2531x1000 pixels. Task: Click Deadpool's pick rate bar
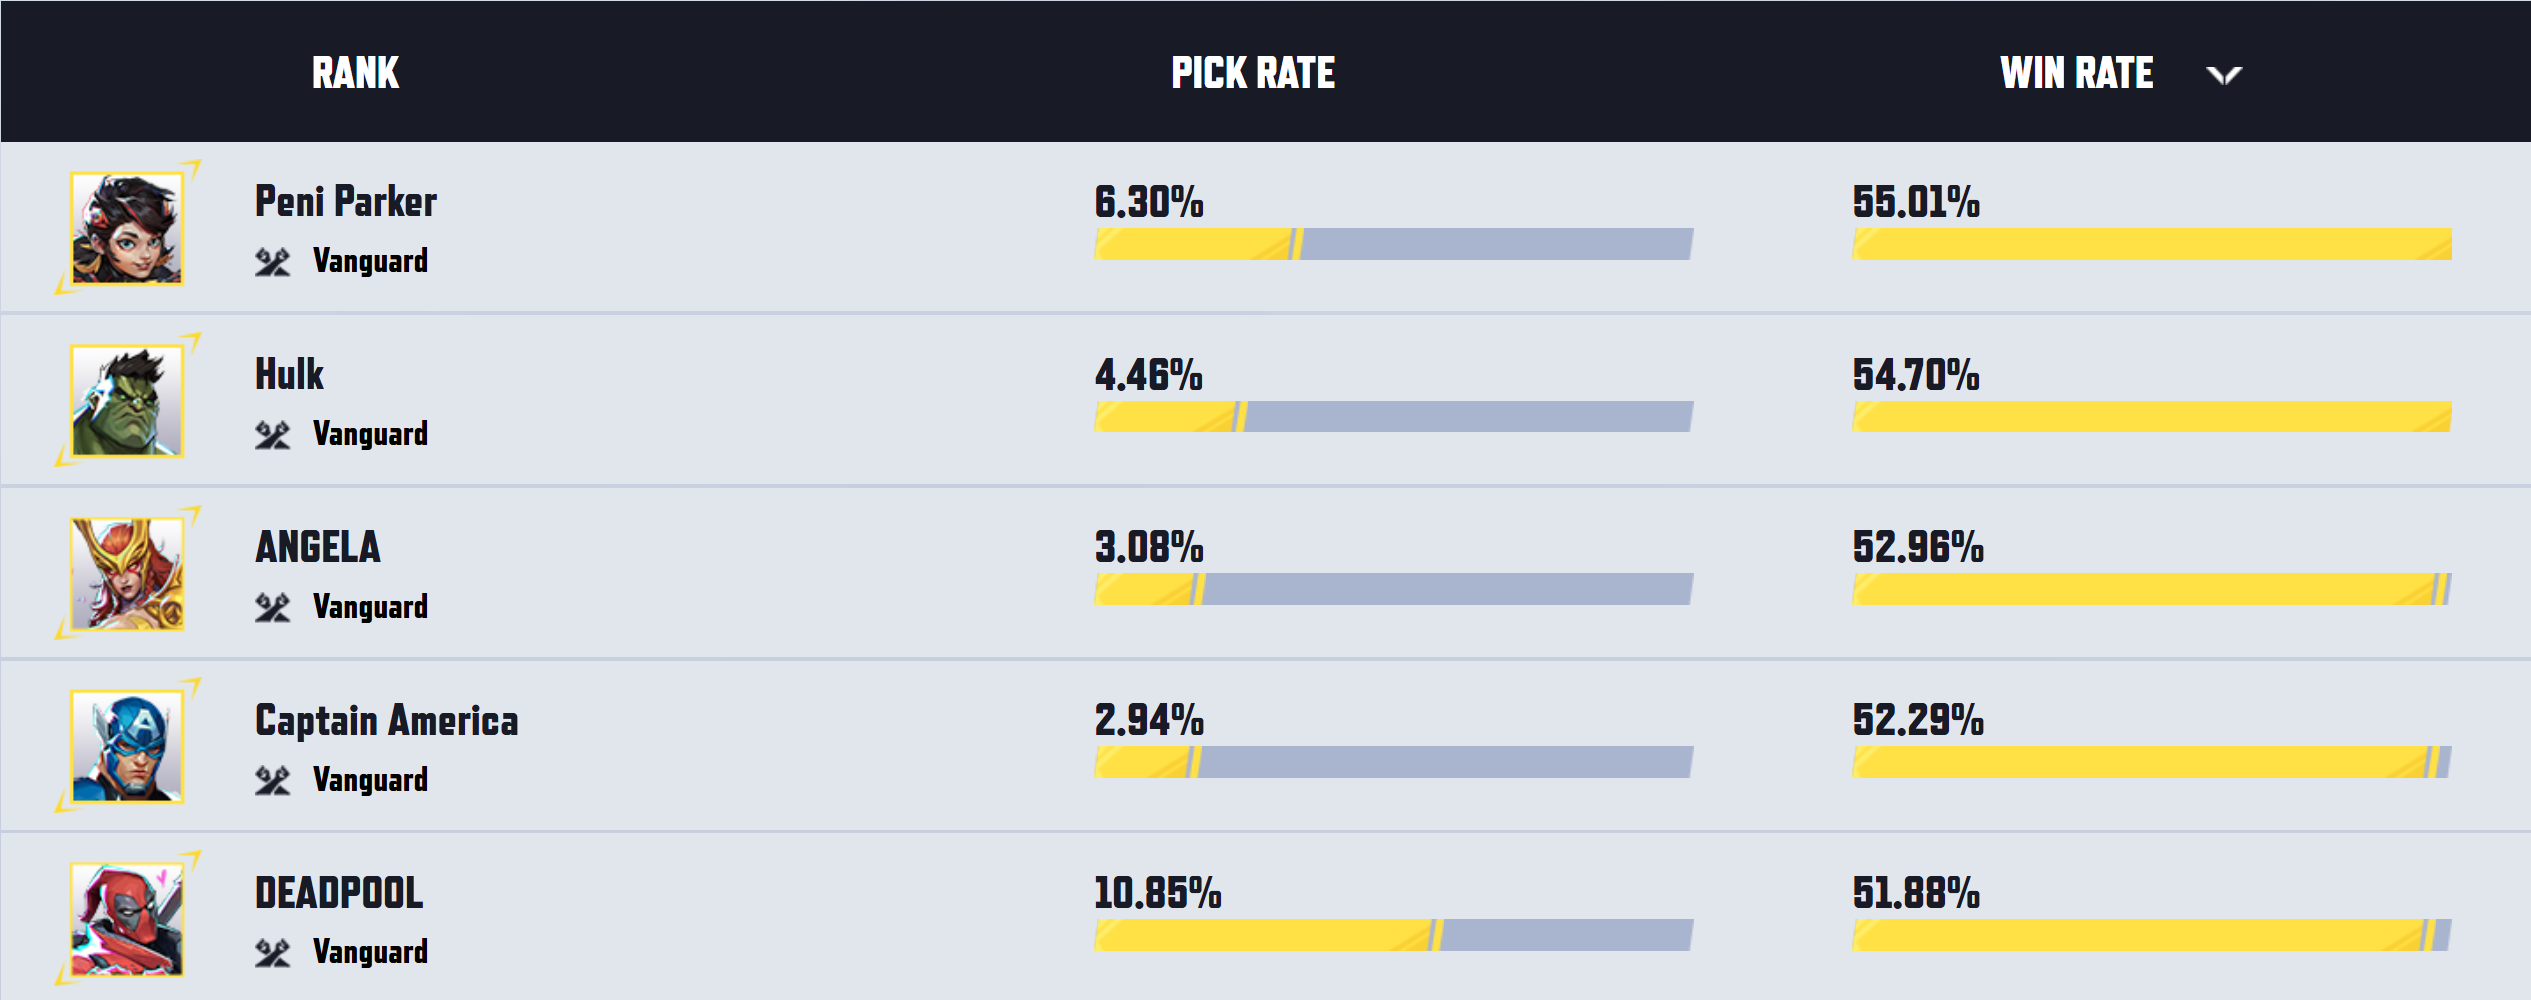(1393, 935)
